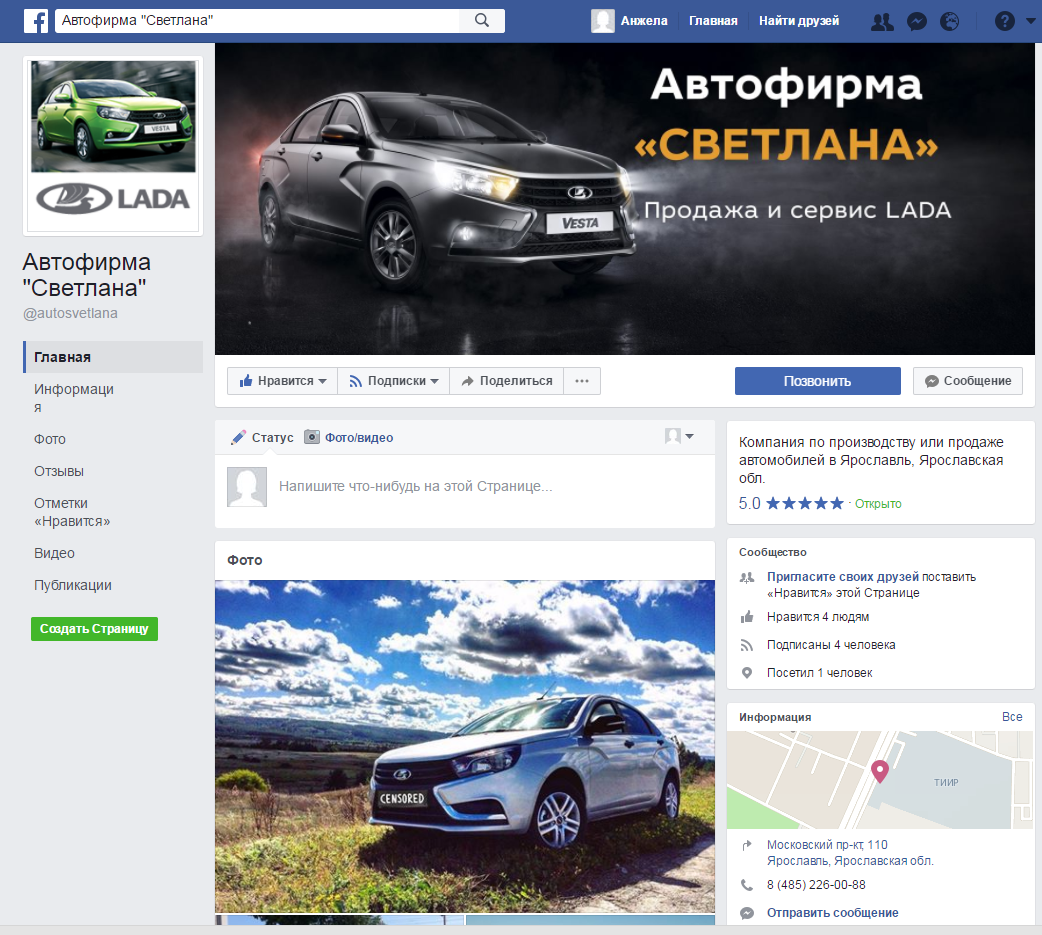Click Подписаны 4 человека entry

point(831,645)
